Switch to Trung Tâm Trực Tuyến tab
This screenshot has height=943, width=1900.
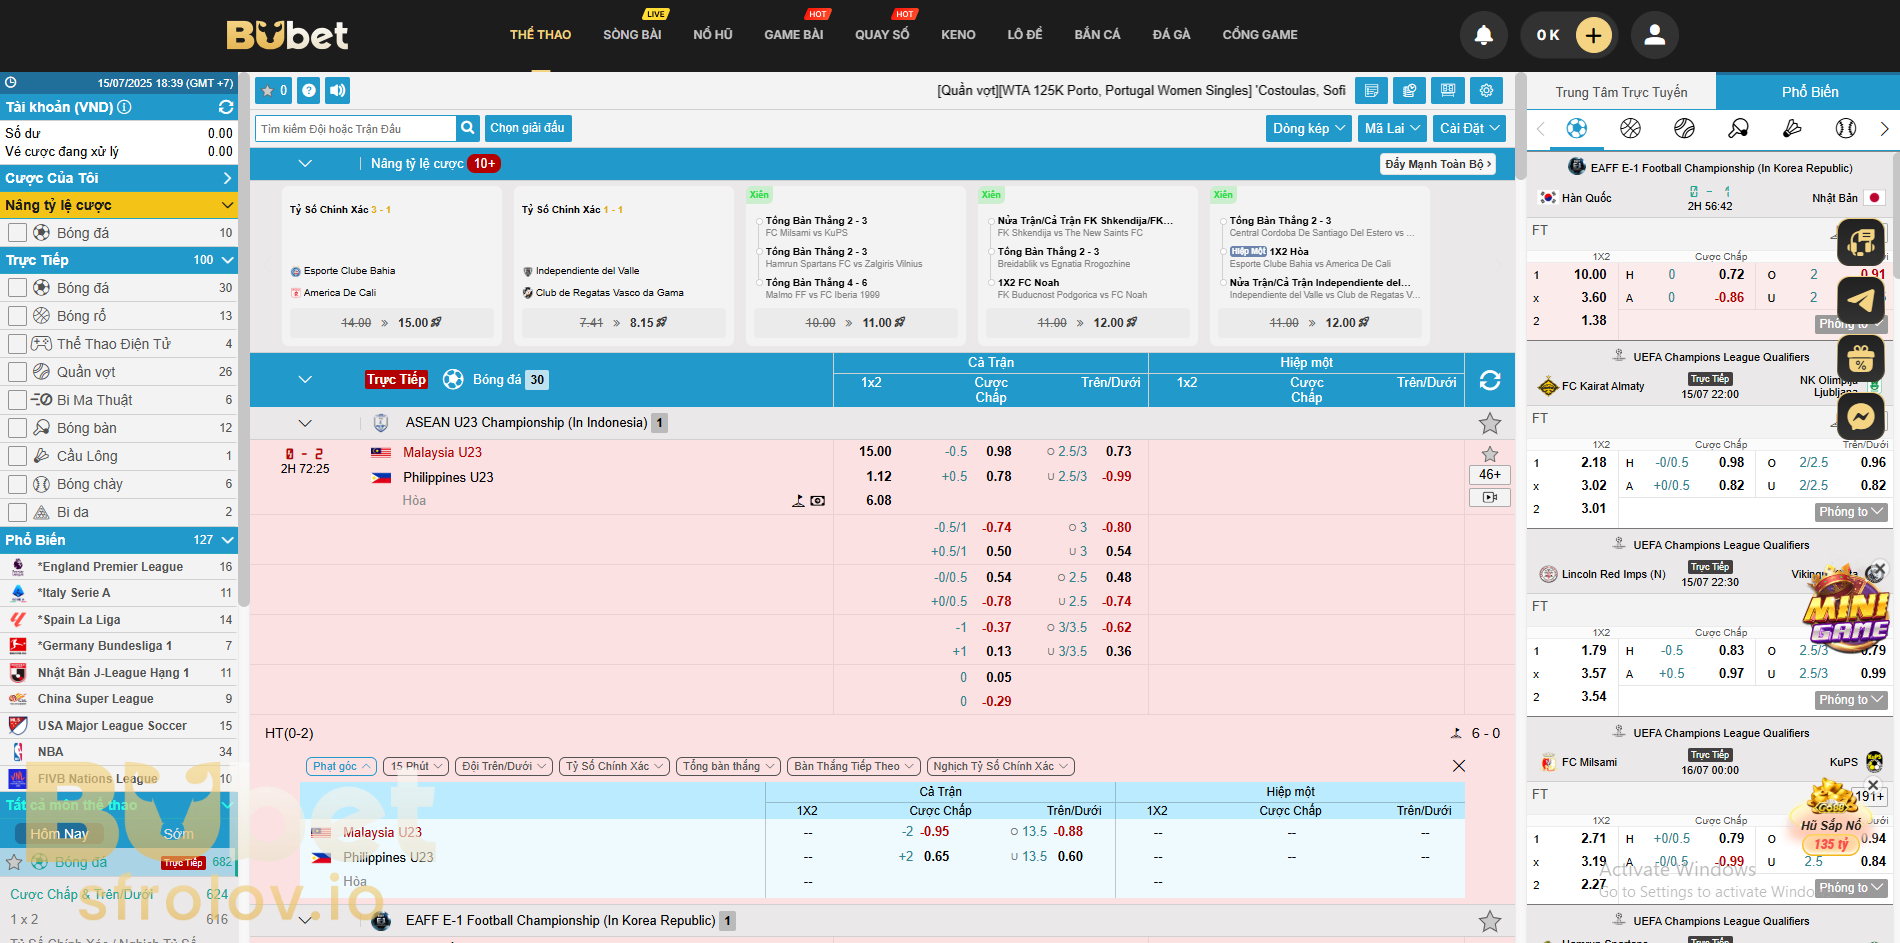pyautogui.click(x=1621, y=92)
